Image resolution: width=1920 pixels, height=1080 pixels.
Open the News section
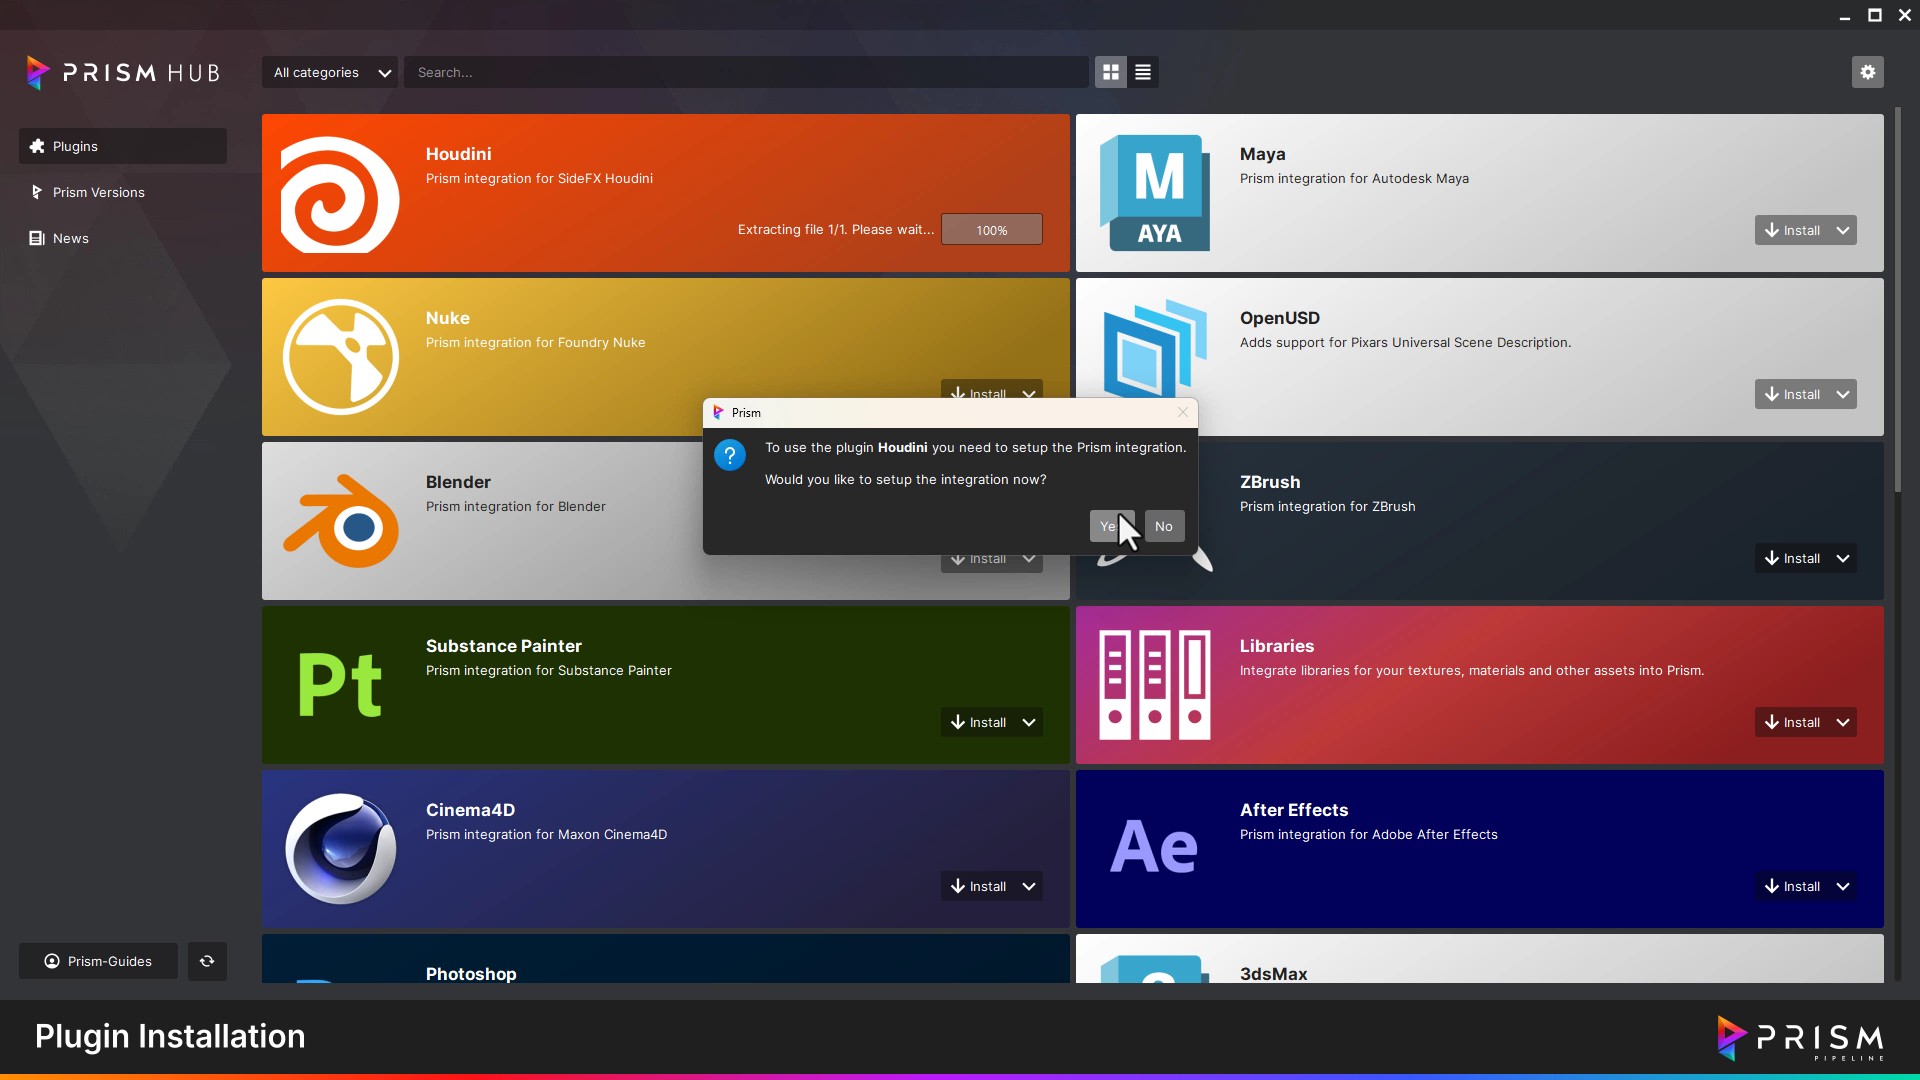click(123, 238)
